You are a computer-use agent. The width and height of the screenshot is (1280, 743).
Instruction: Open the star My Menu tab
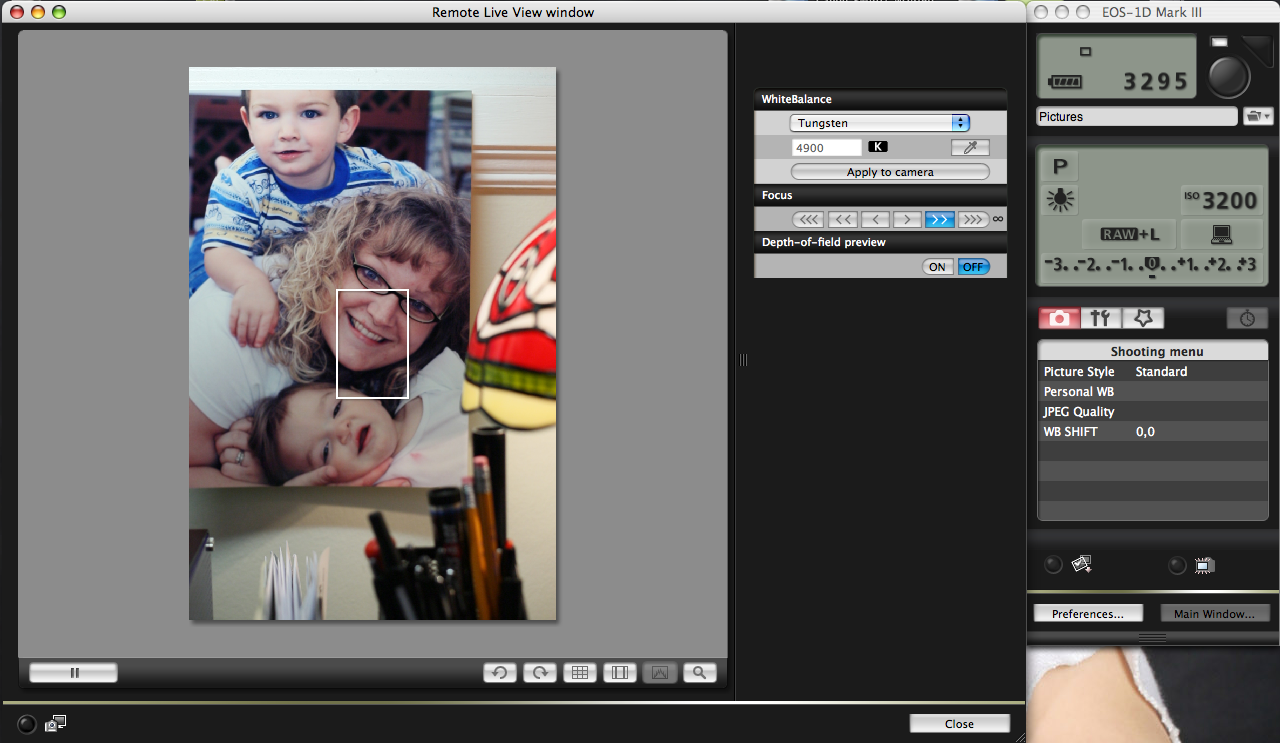[x=1143, y=318]
